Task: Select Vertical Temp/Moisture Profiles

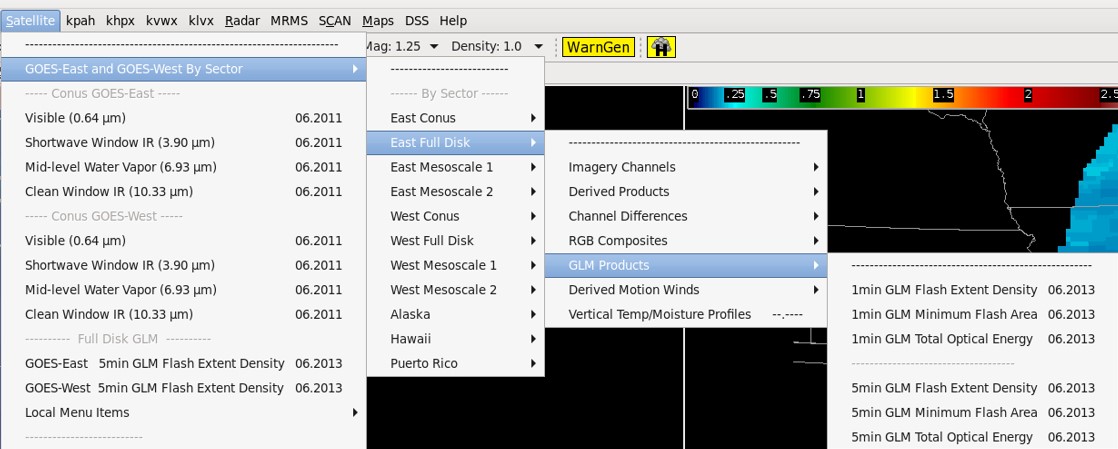Action: coord(686,314)
